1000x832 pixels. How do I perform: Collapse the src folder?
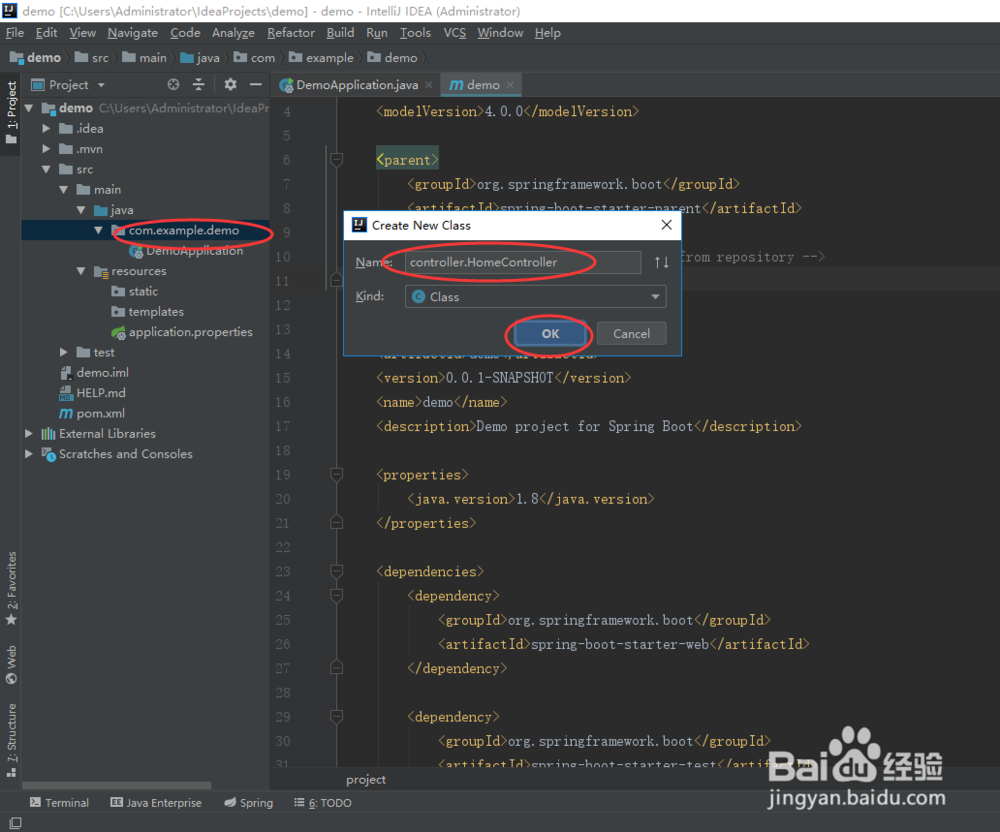(46, 170)
